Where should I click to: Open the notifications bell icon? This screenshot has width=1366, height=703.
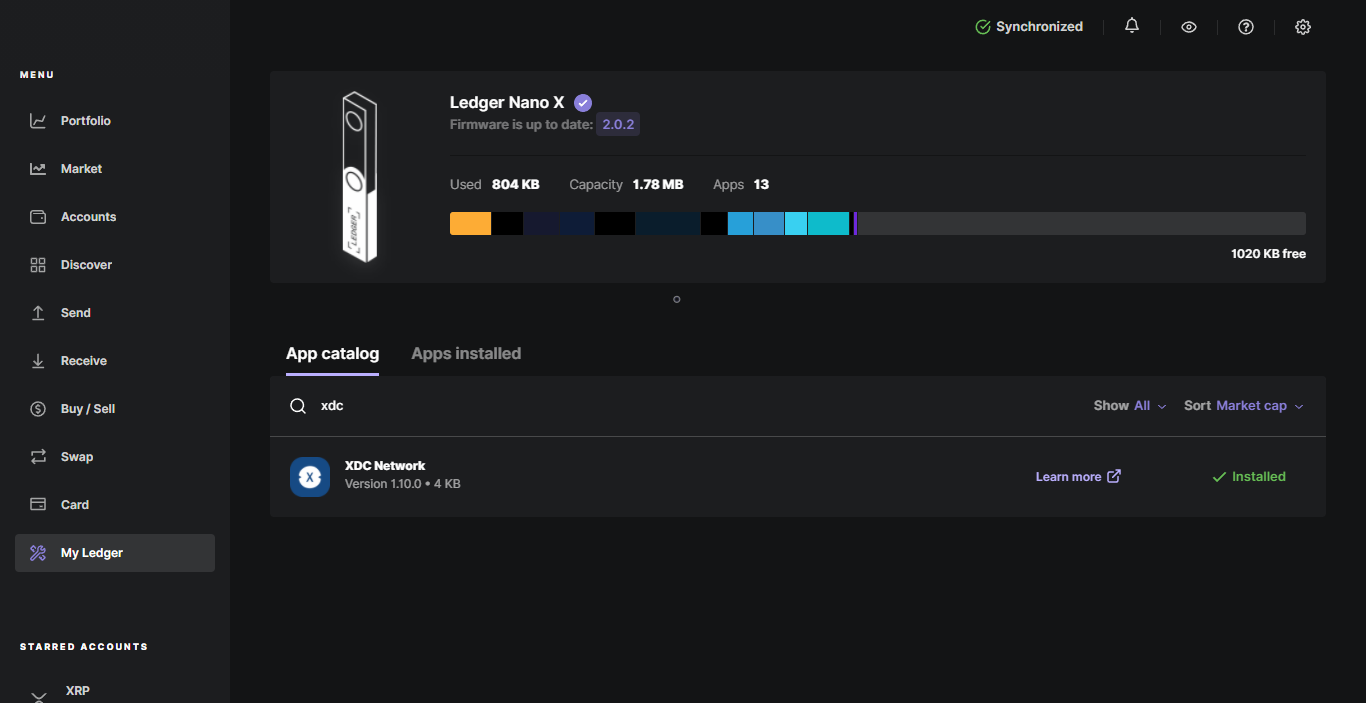point(1131,26)
